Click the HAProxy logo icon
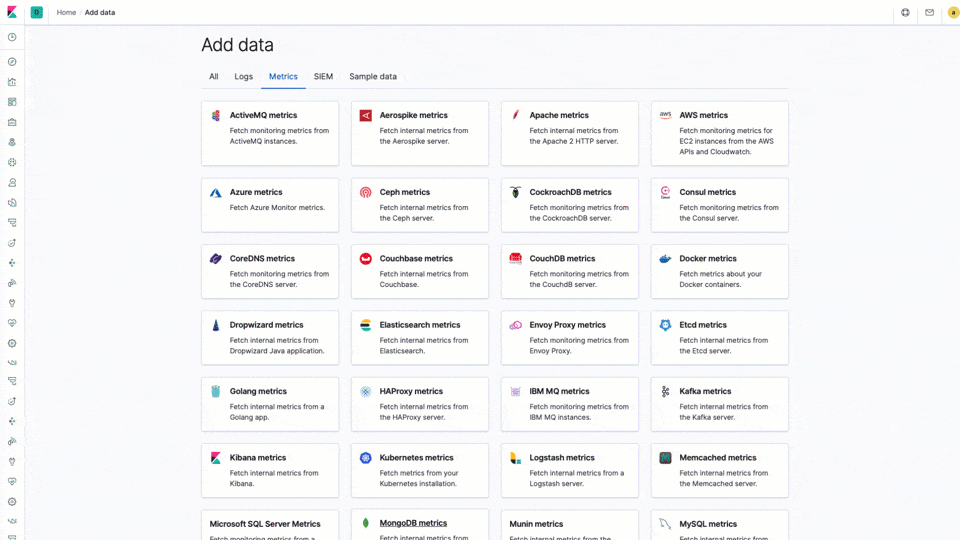This screenshot has width=960, height=540. [366, 391]
